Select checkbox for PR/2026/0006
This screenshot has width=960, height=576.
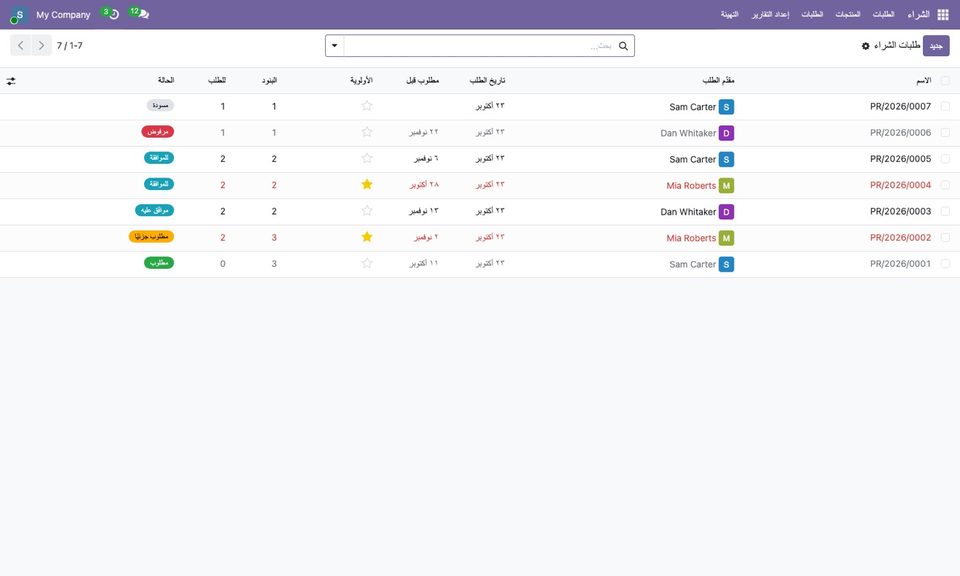click(x=945, y=133)
